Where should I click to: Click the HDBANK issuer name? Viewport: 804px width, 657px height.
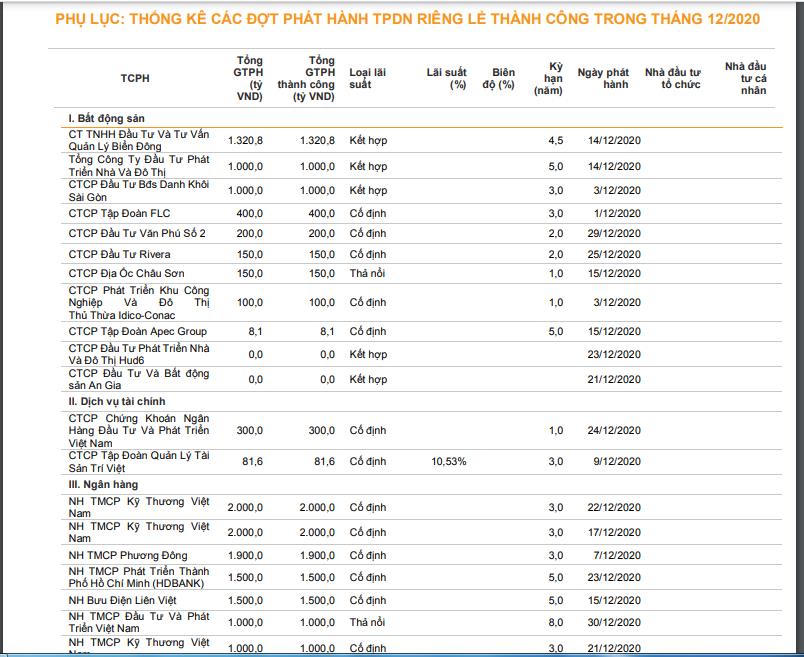(x=139, y=577)
